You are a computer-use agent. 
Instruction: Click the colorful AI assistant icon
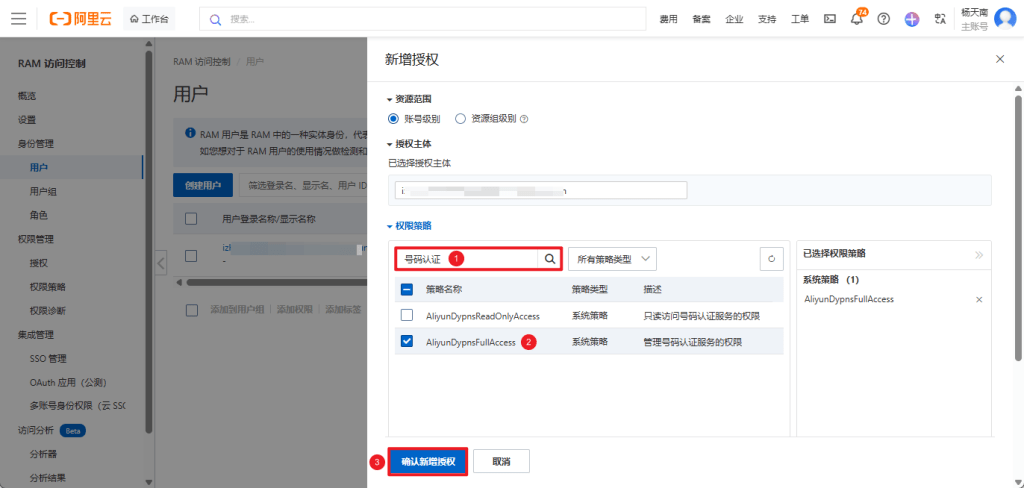(912, 19)
